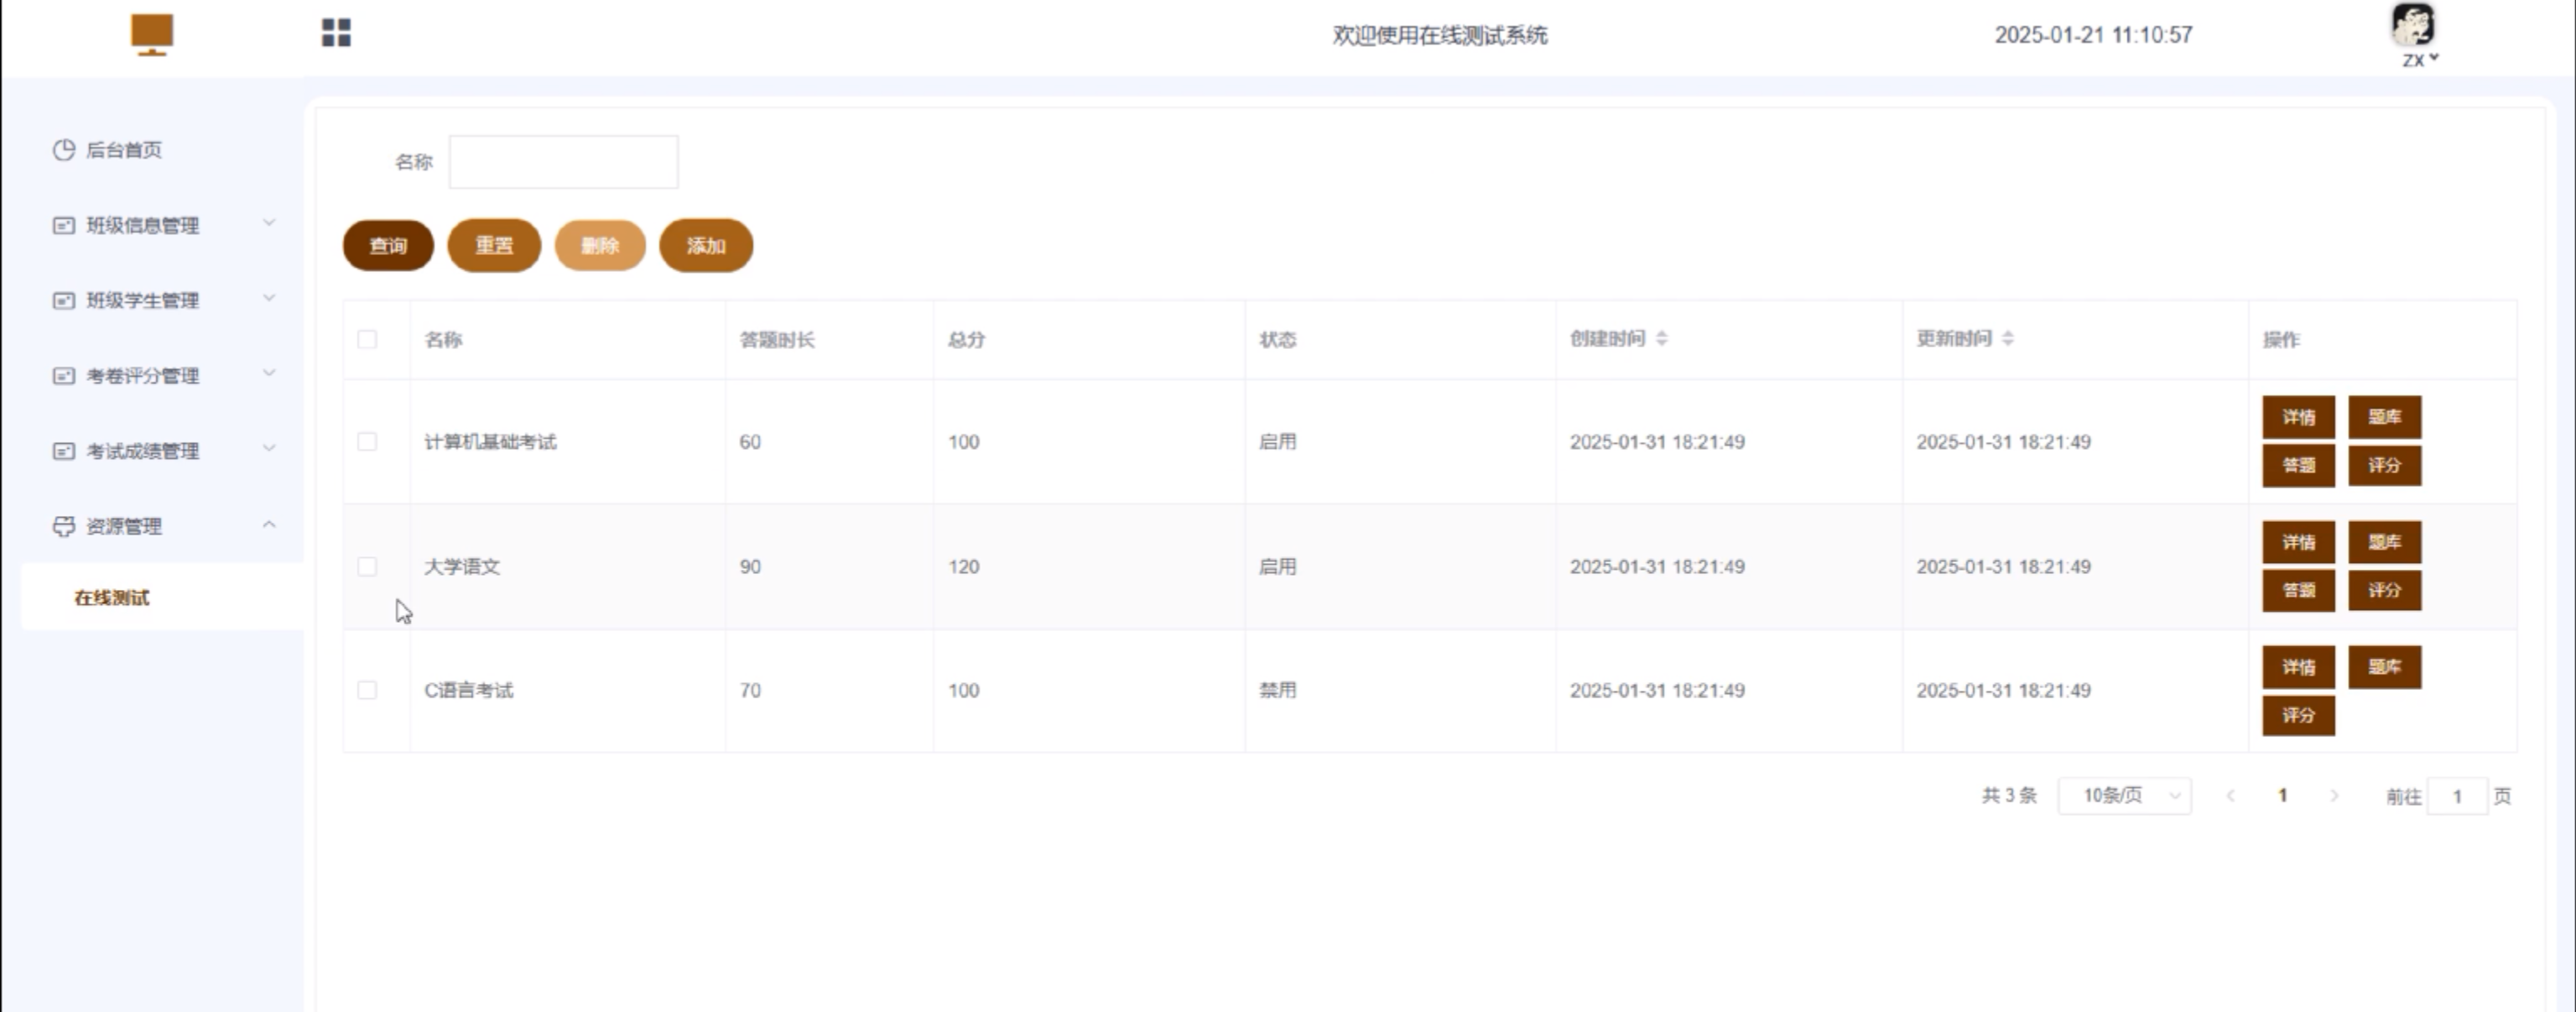Open 考试成绩管理 menu item
This screenshot has height=1012, width=2576.
[x=142, y=451]
